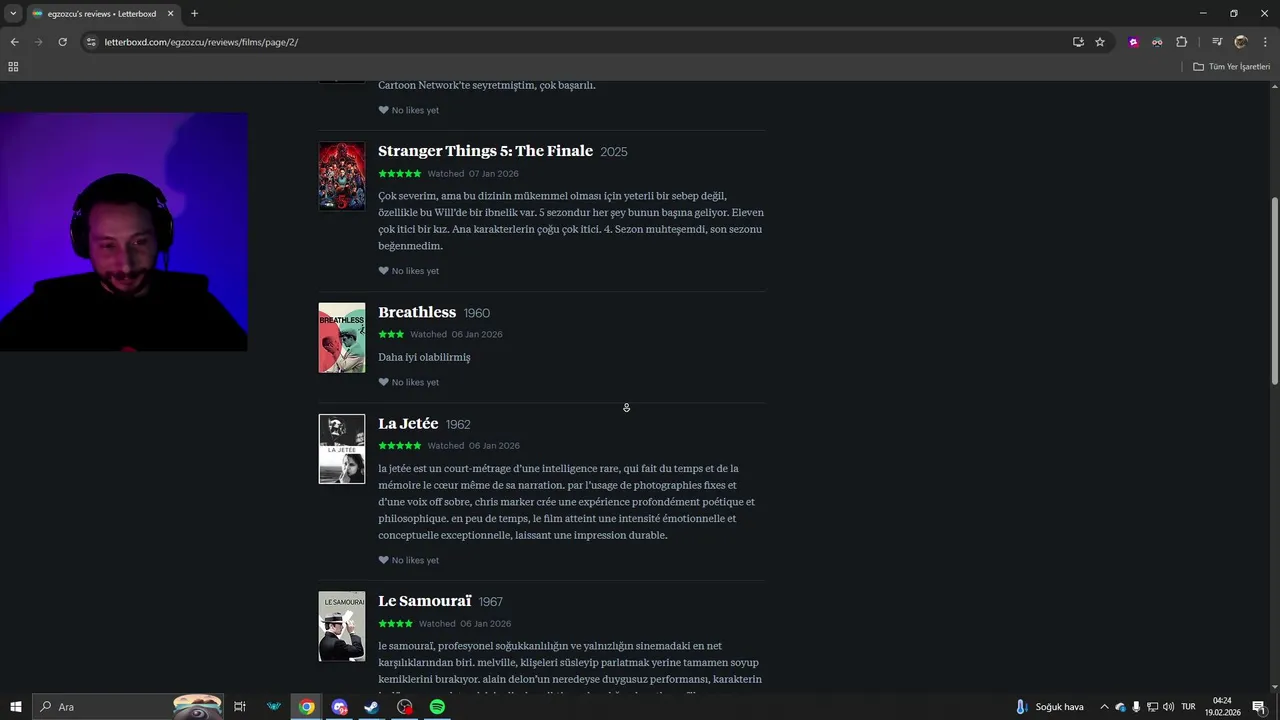Screen dimensions: 1280x720
Task: Install this site as an app
Action: coord(1078,42)
